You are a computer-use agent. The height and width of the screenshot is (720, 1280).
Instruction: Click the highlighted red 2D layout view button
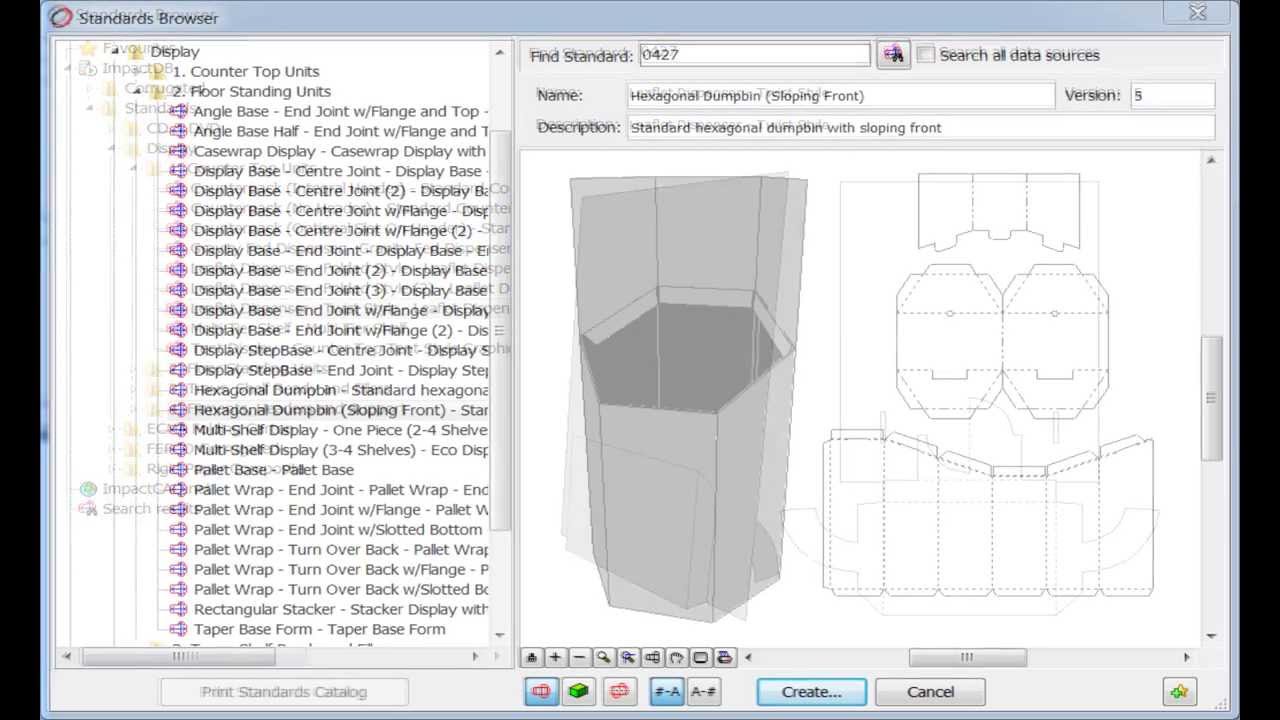pyautogui.click(x=541, y=691)
